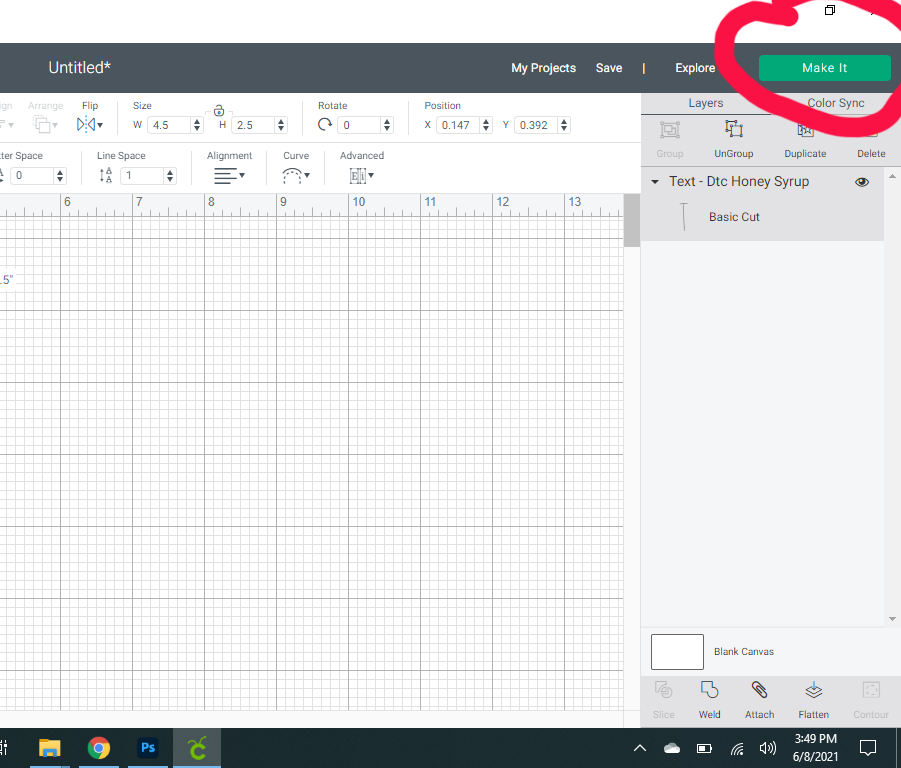Click the Line Space stepper arrows
The image size is (901, 768).
tap(170, 176)
